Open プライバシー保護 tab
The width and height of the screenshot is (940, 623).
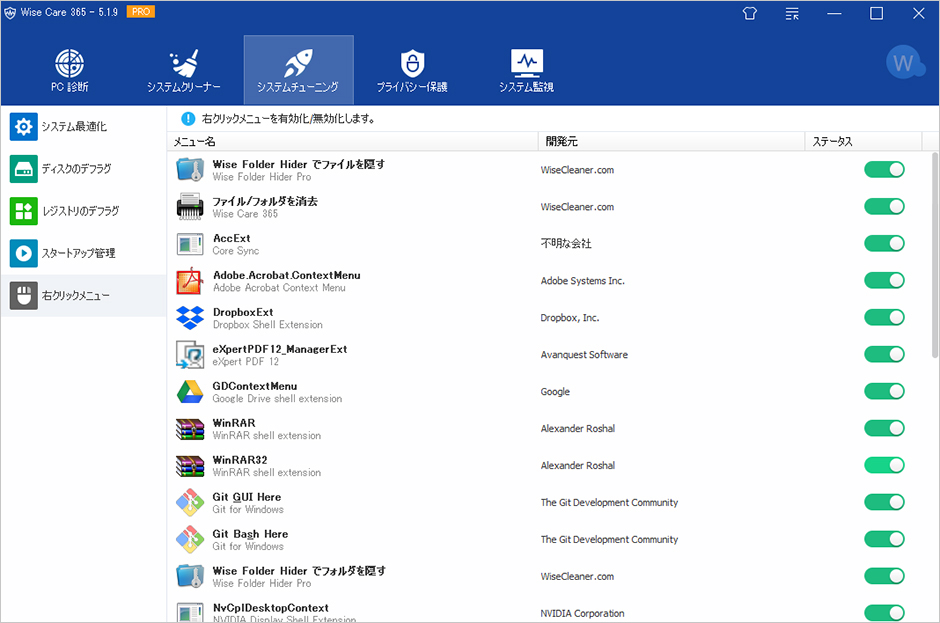pos(412,70)
